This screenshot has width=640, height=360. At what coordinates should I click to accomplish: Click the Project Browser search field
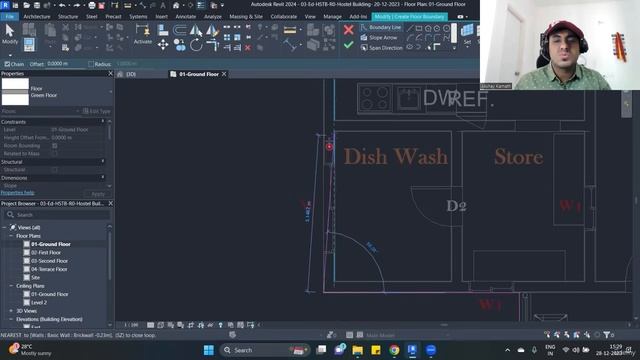pos(58,215)
